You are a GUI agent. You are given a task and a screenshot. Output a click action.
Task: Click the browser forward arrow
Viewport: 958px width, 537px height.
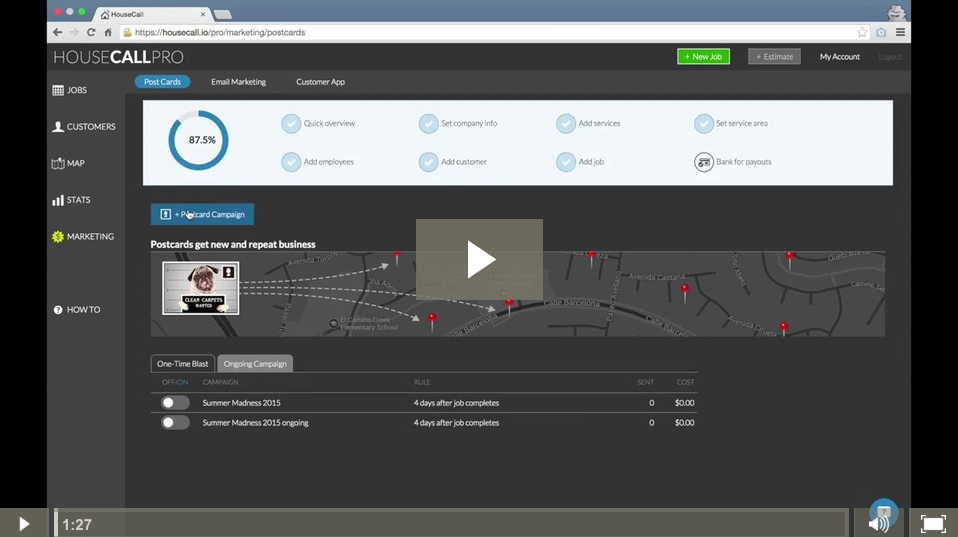coord(74,32)
